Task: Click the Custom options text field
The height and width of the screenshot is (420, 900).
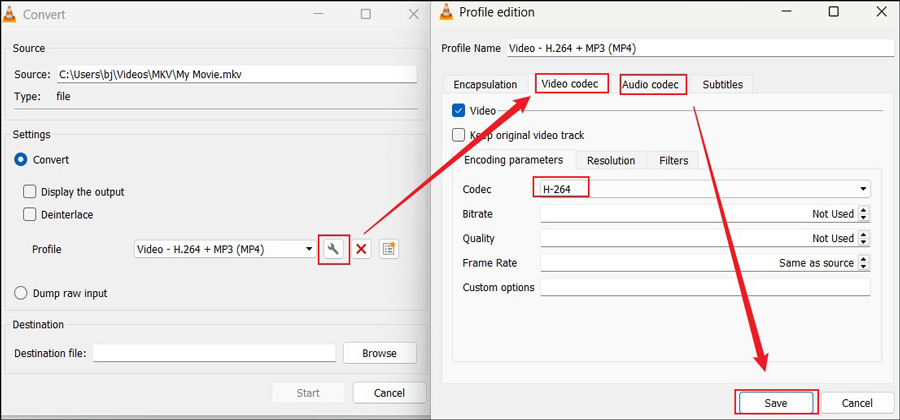Action: (x=705, y=287)
